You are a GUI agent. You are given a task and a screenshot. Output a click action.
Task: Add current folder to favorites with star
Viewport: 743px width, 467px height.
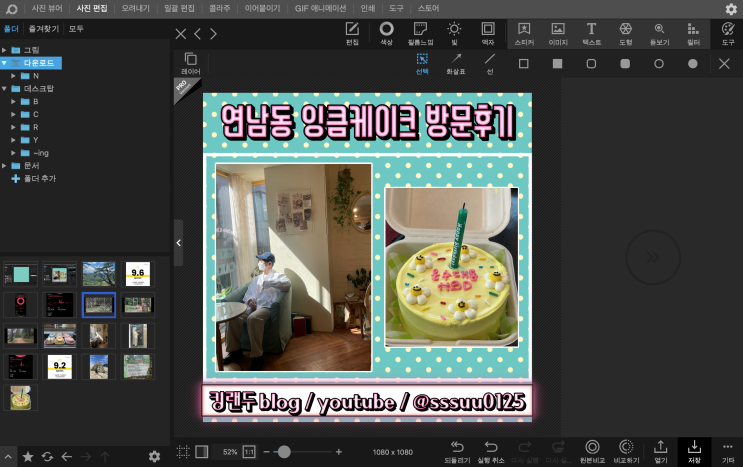click(x=28, y=457)
